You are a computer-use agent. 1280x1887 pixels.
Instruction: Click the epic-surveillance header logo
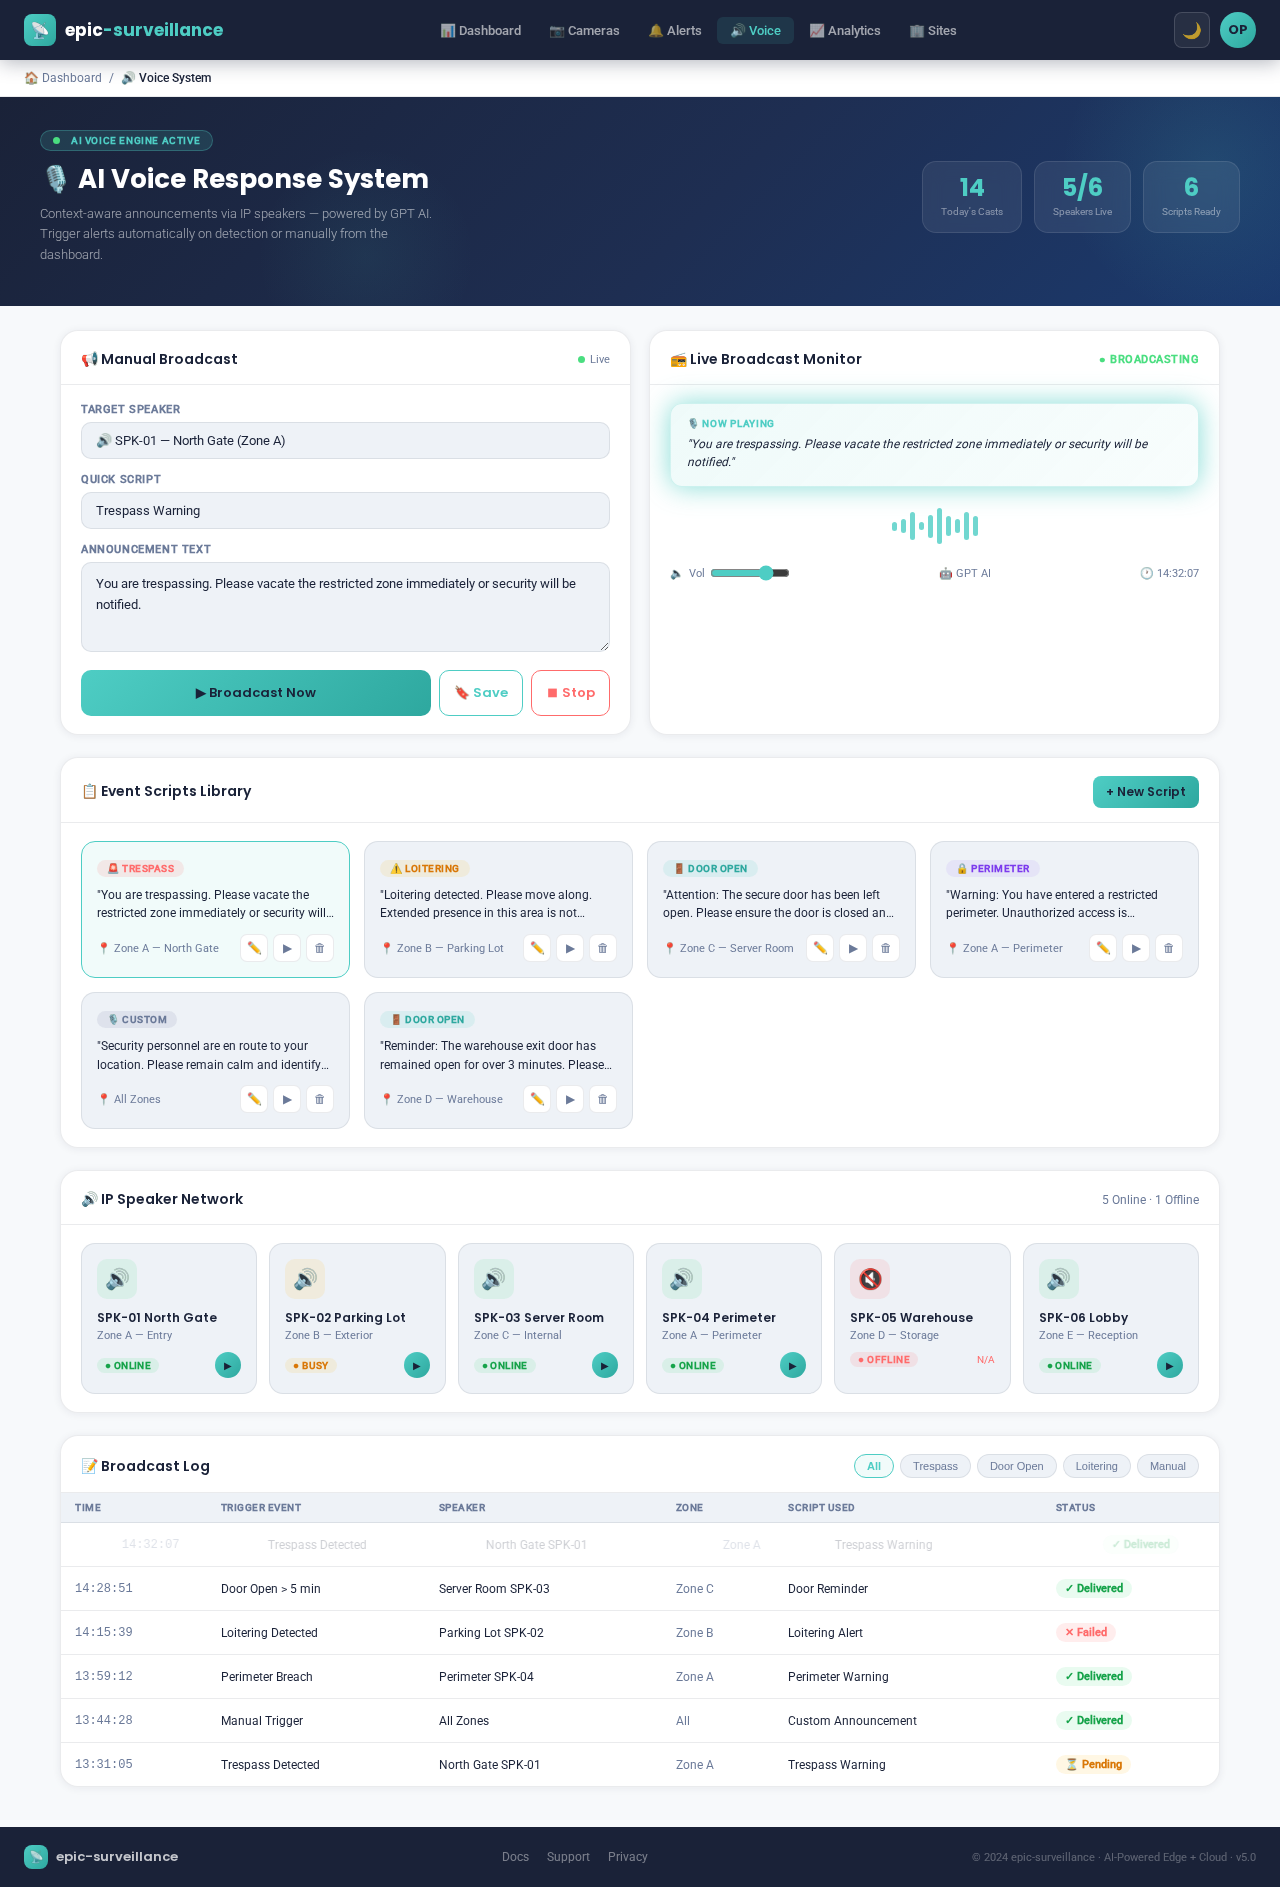124,30
